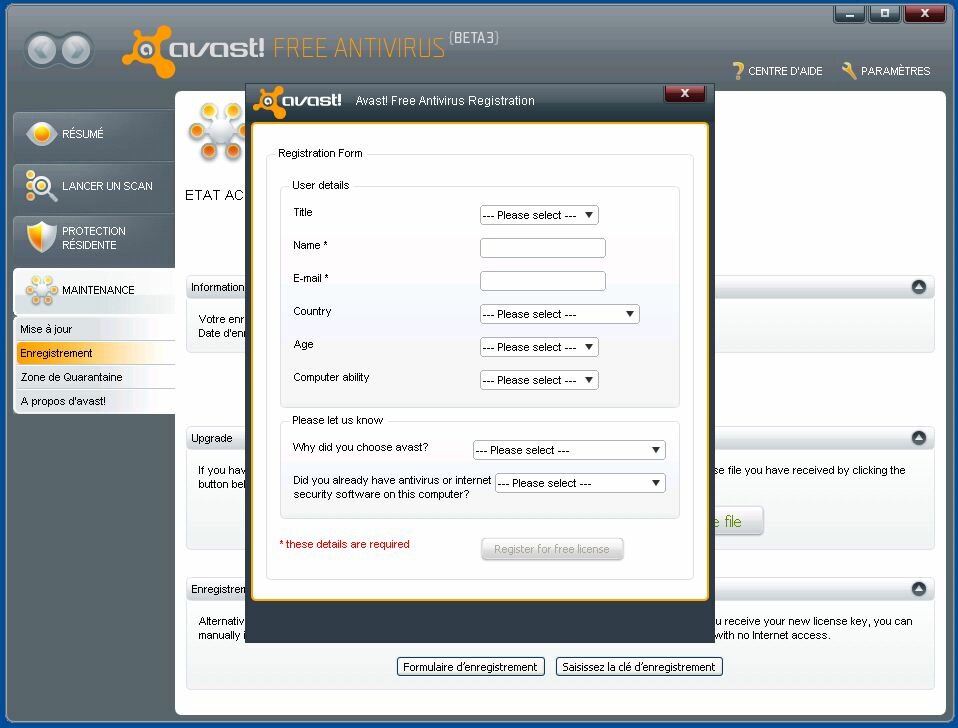Click Register for free license button
Screen dimensions: 958x728
click(x=552, y=549)
